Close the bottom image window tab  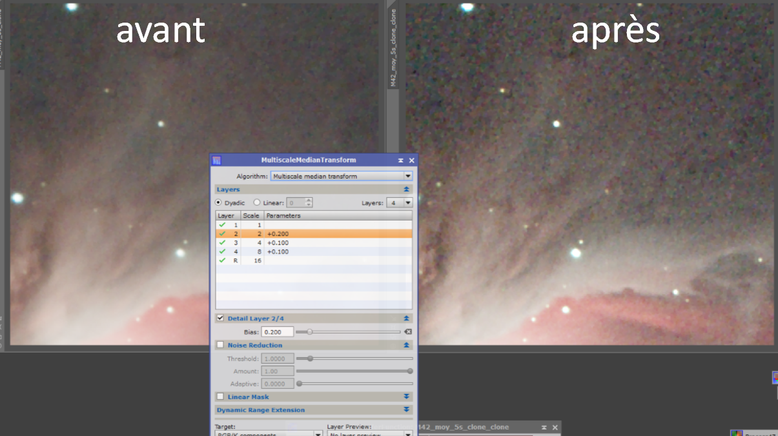tap(555, 427)
